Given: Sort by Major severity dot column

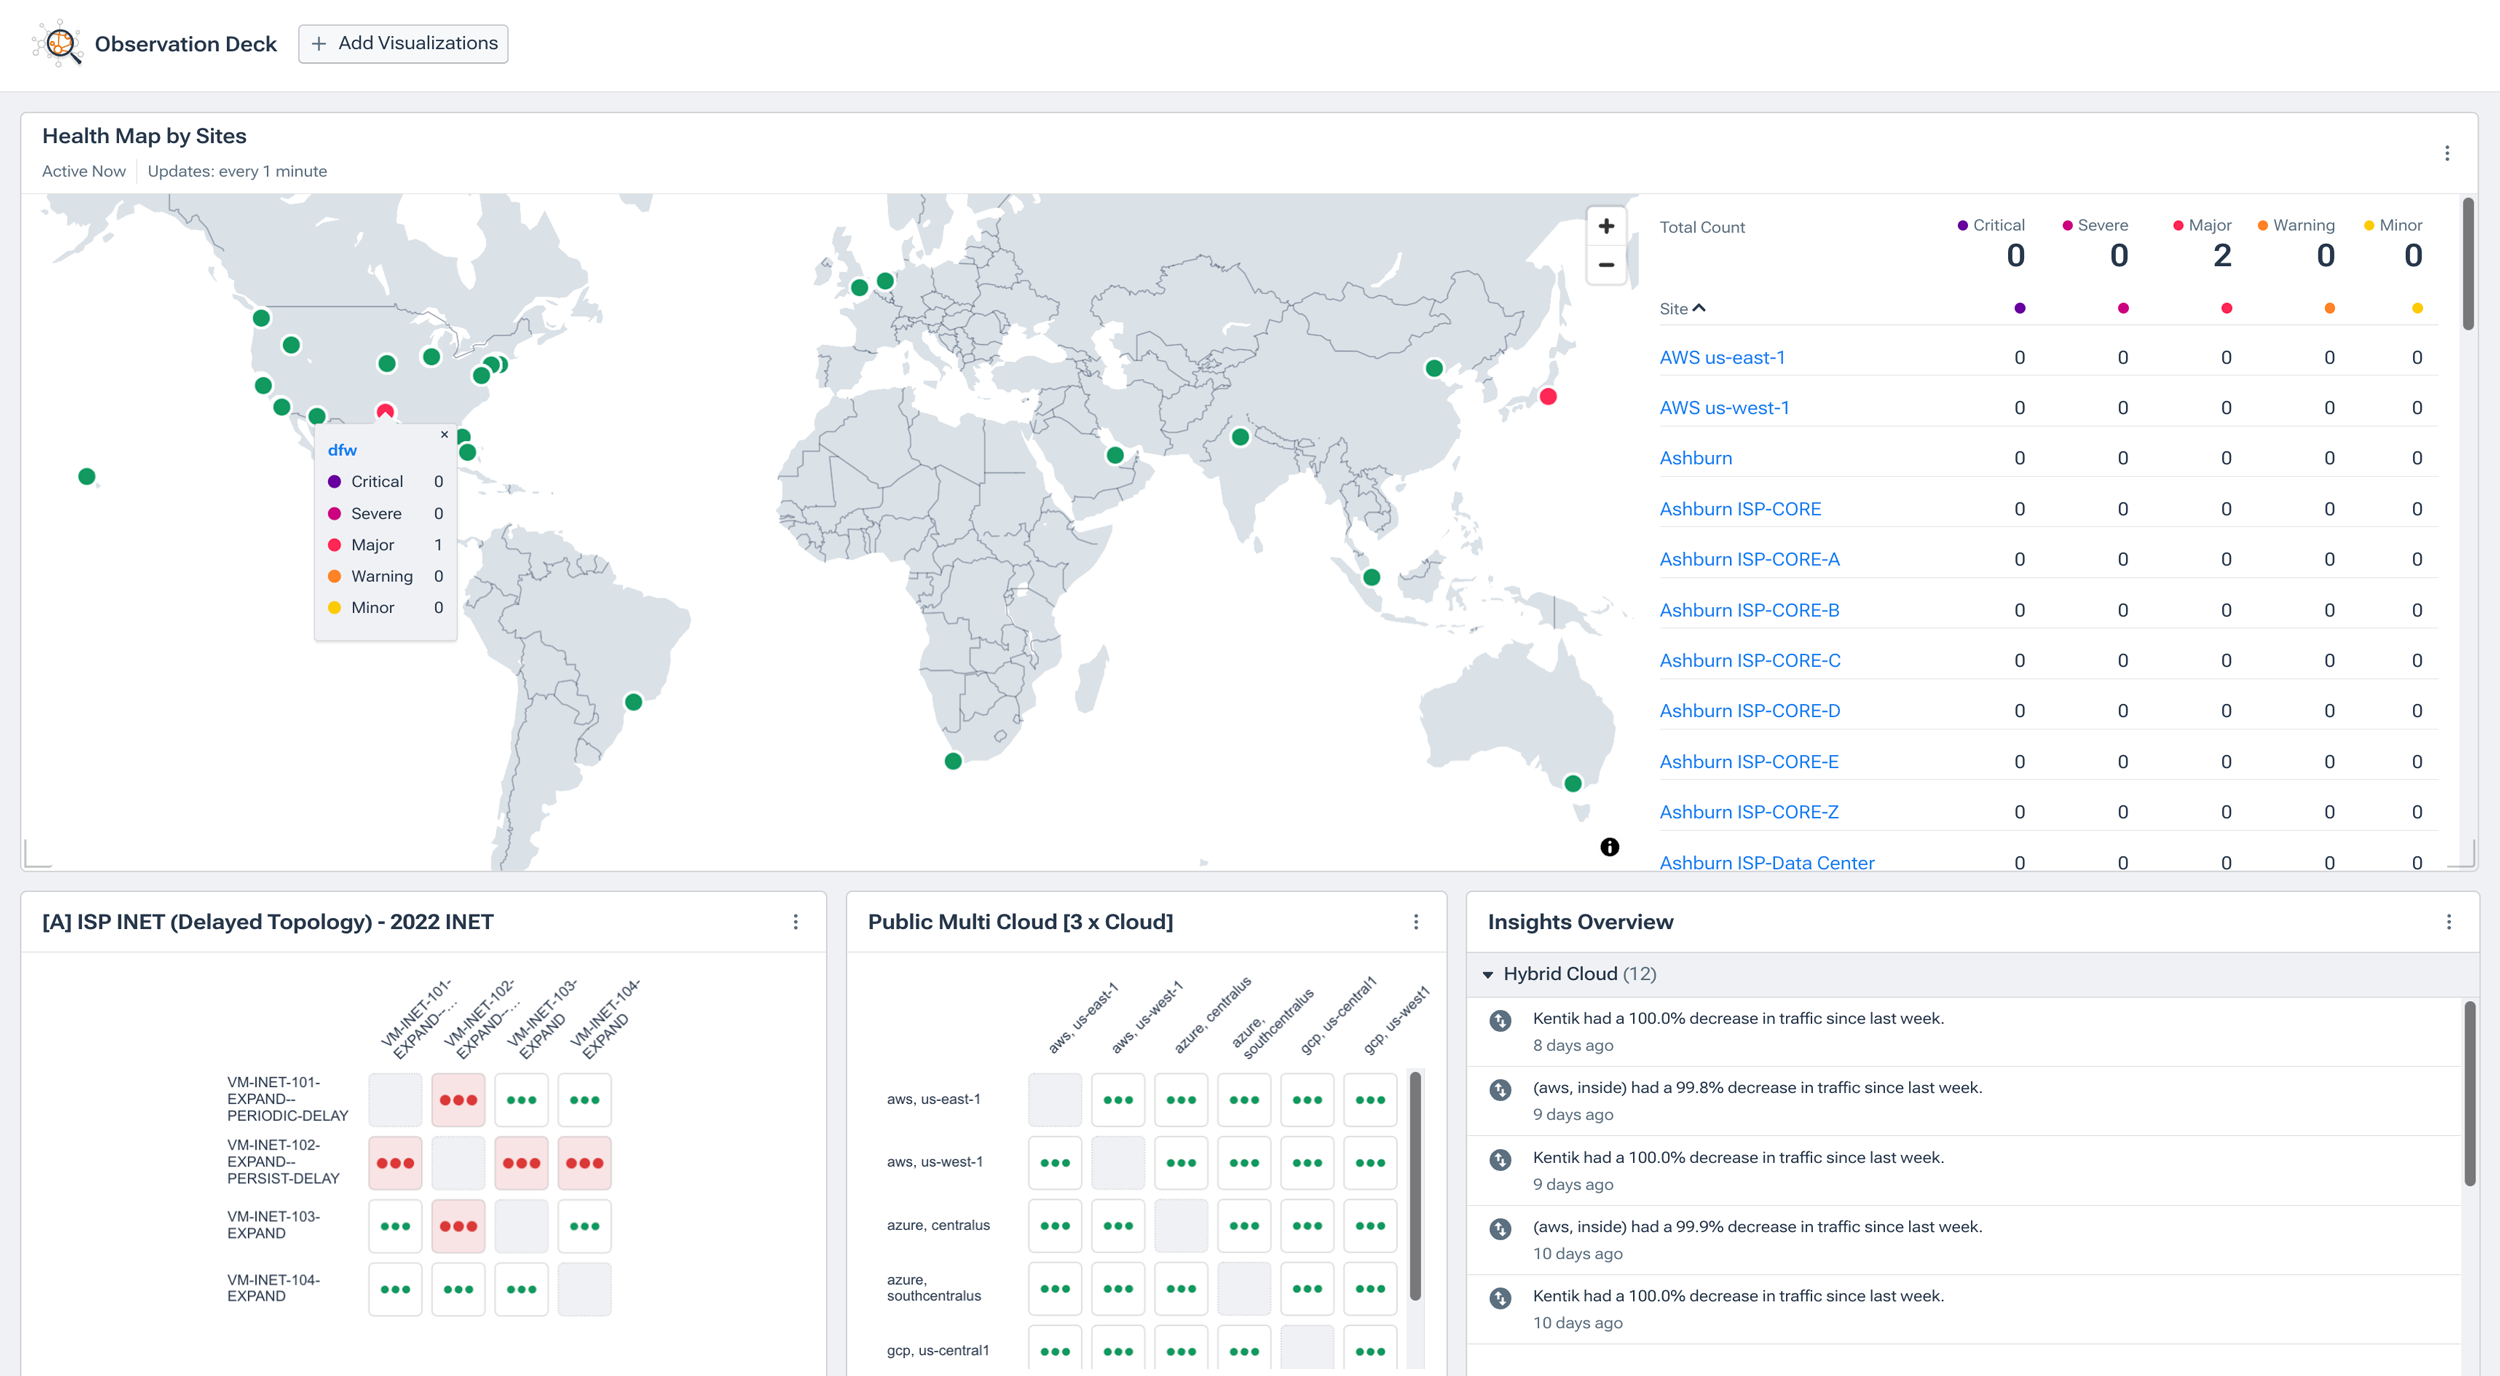Looking at the screenshot, I should 2226,308.
